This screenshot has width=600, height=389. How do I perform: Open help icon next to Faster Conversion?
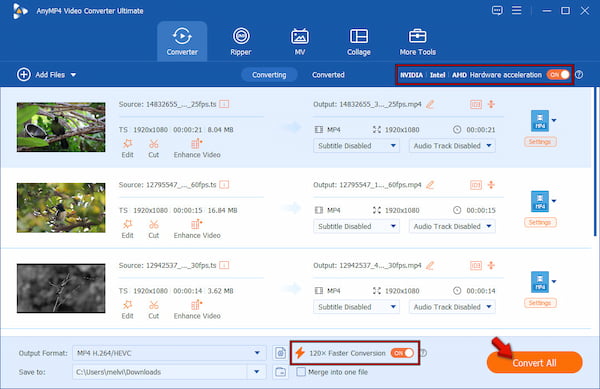coord(423,353)
